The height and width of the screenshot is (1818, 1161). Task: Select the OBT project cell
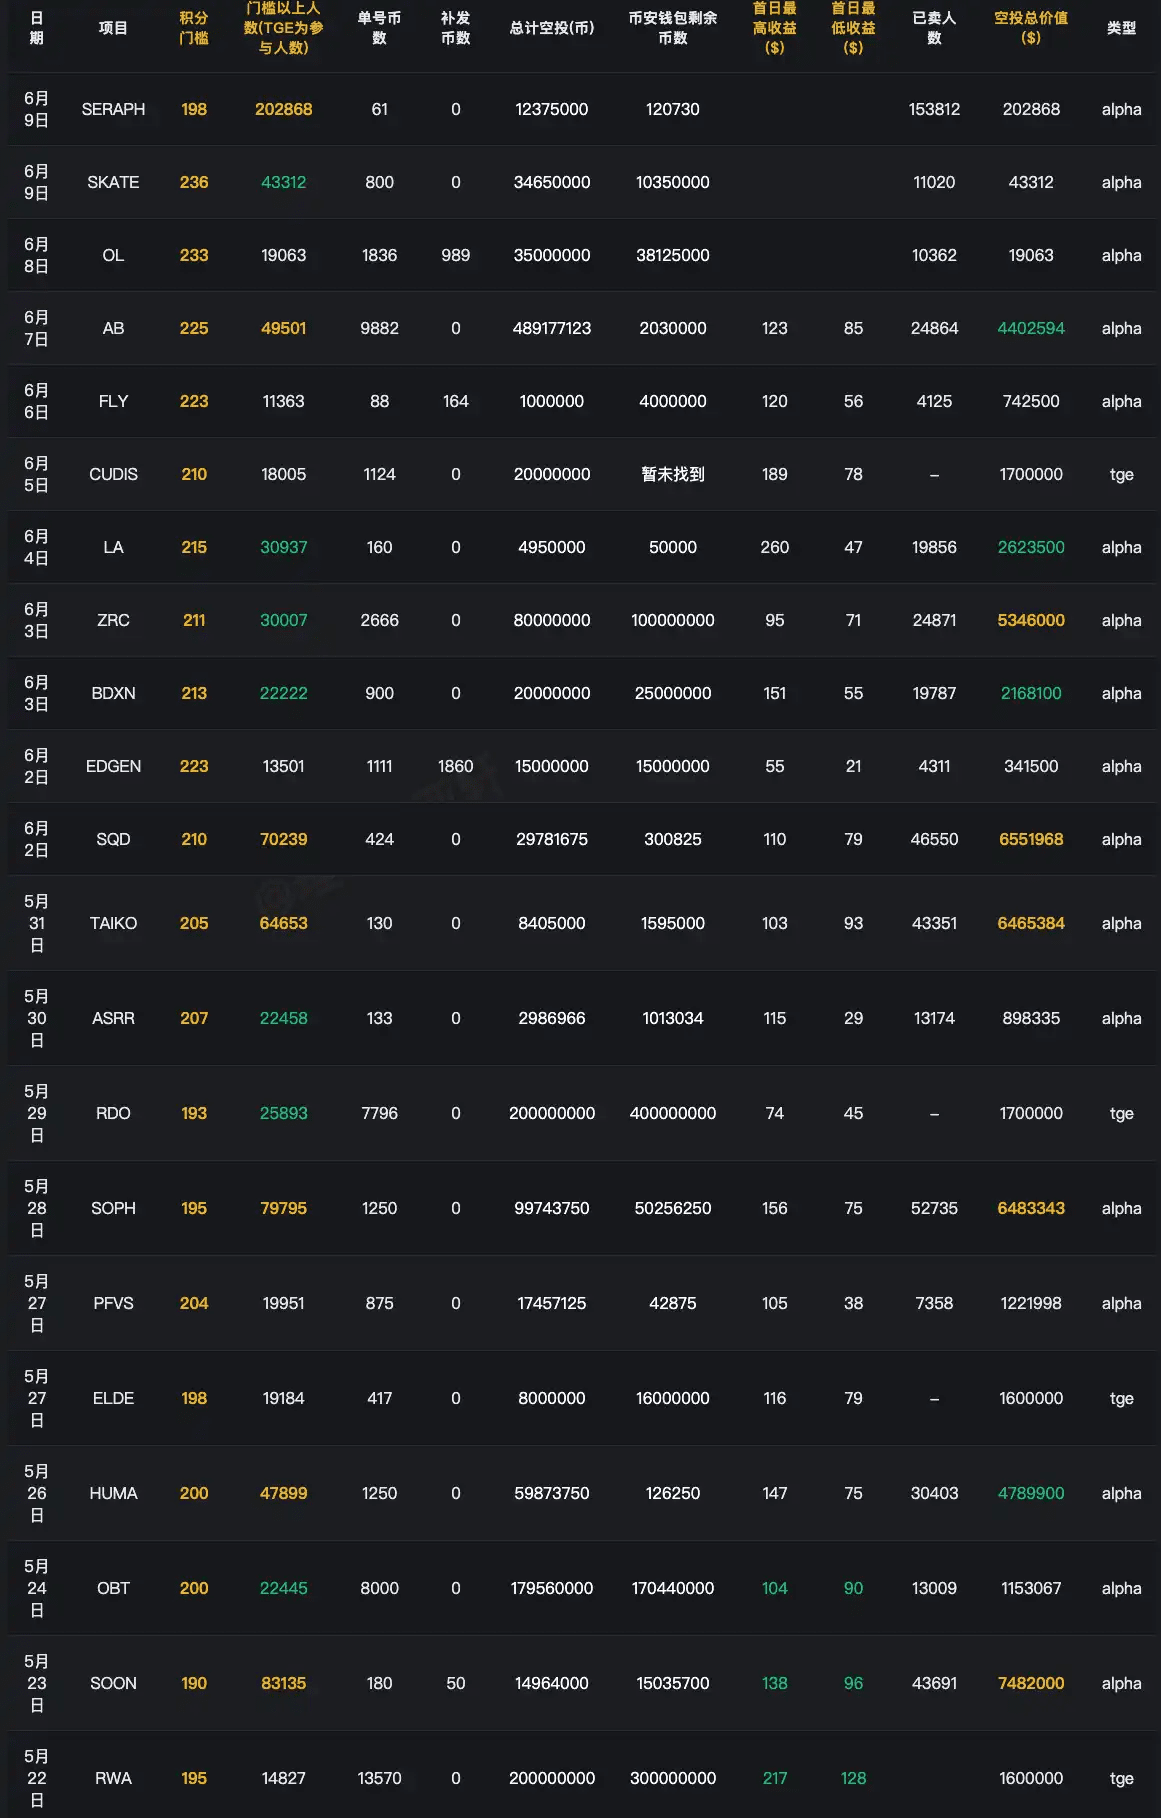(113, 1588)
